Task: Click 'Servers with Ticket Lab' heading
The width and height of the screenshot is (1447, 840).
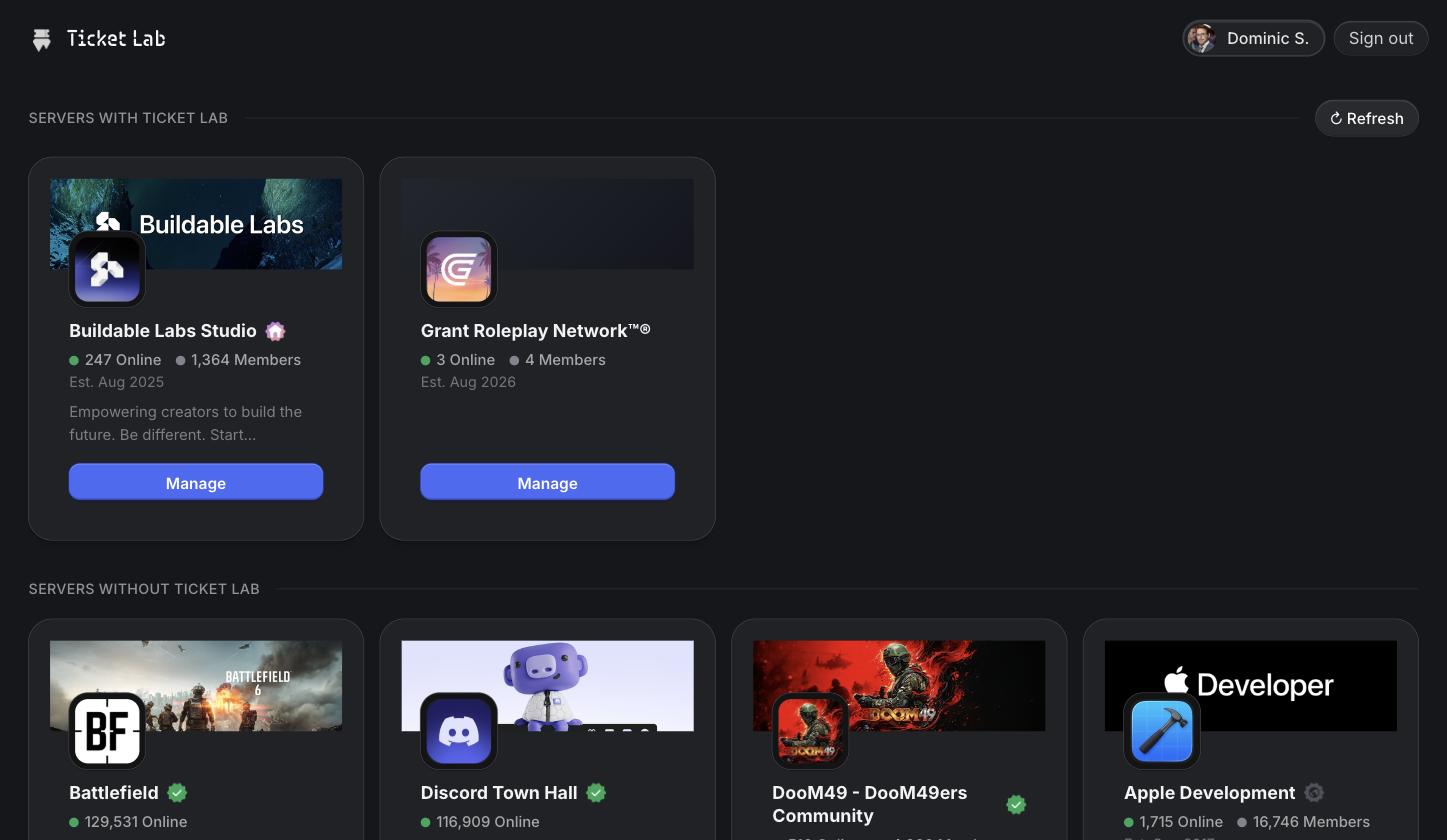Action: [128, 118]
